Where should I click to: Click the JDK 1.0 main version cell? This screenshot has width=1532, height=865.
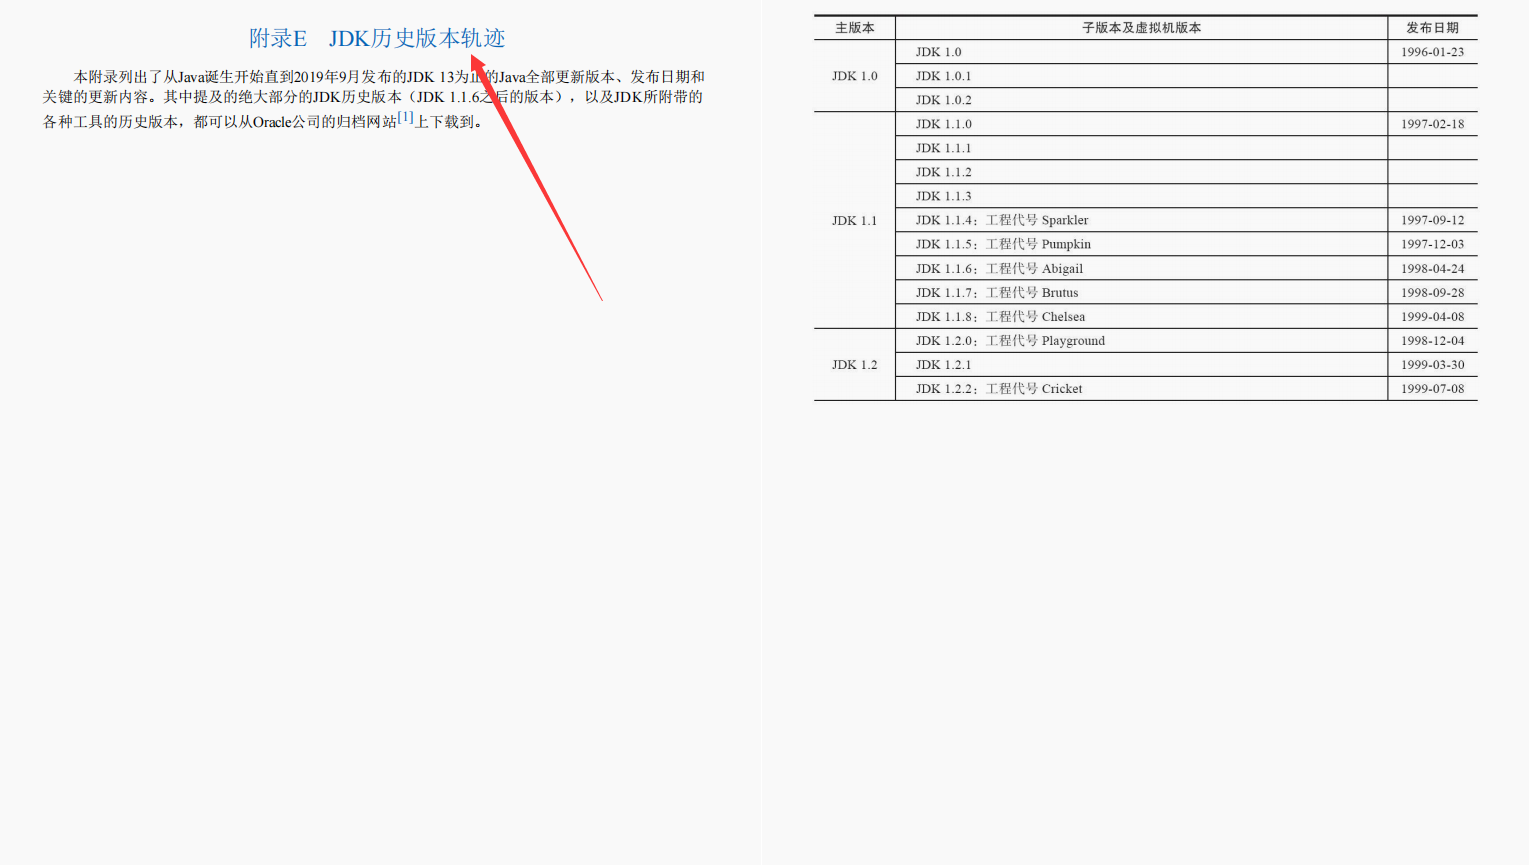click(x=855, y=76)
